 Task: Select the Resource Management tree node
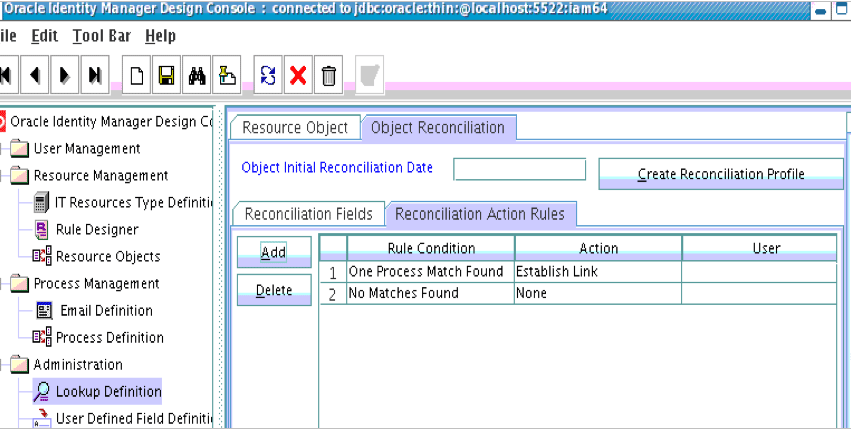pyautogui.click(x=101, y=175)
